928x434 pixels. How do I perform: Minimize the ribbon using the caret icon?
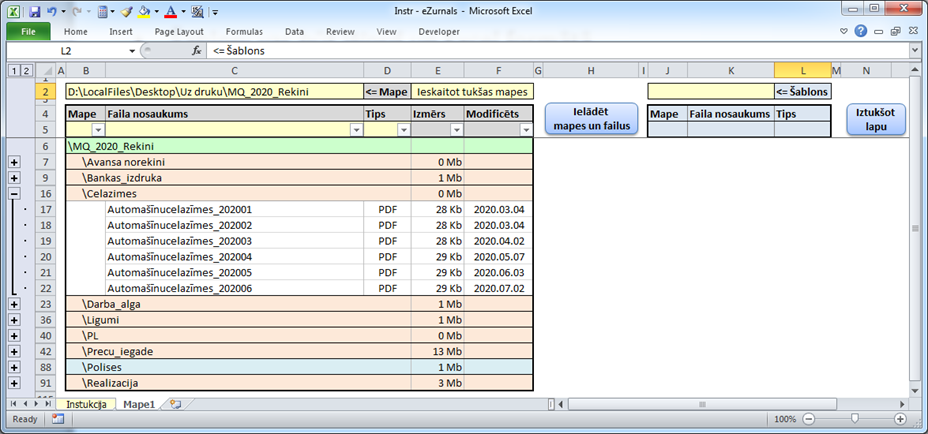[843, 31]
